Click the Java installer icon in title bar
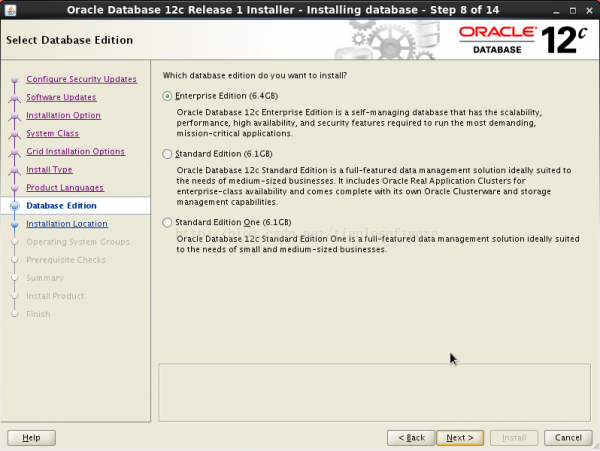The height and width of the screenshot is (451, 600). tap(10, 10)
